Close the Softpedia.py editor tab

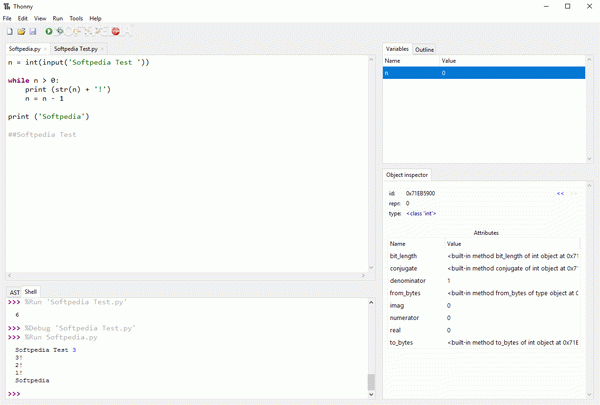click(x=45, y=49)
